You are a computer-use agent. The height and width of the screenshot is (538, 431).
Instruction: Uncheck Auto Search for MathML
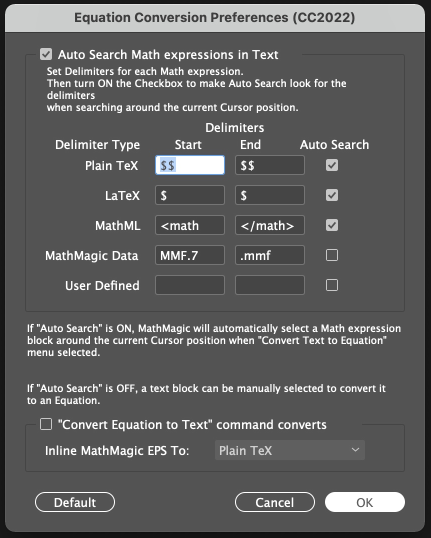pos(332,225)
